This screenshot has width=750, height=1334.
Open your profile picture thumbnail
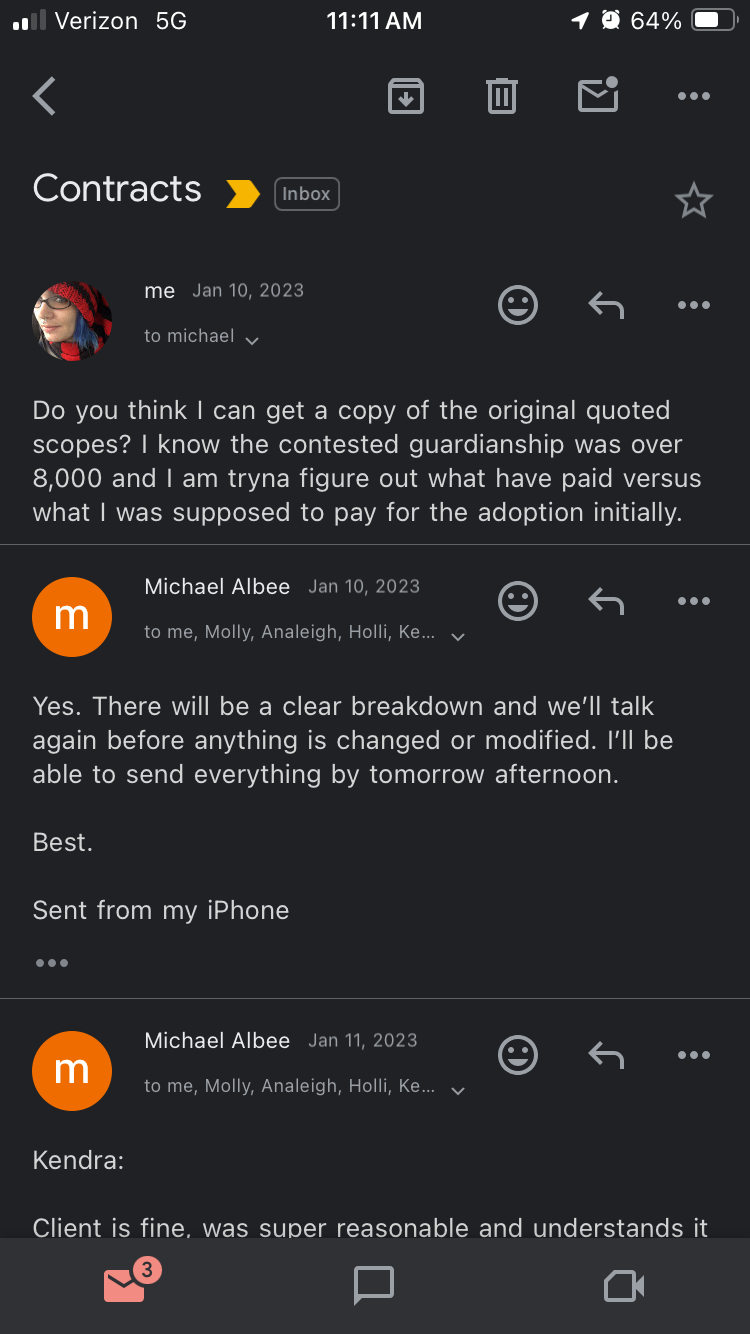pyautogui.click(x=72, y=320)
